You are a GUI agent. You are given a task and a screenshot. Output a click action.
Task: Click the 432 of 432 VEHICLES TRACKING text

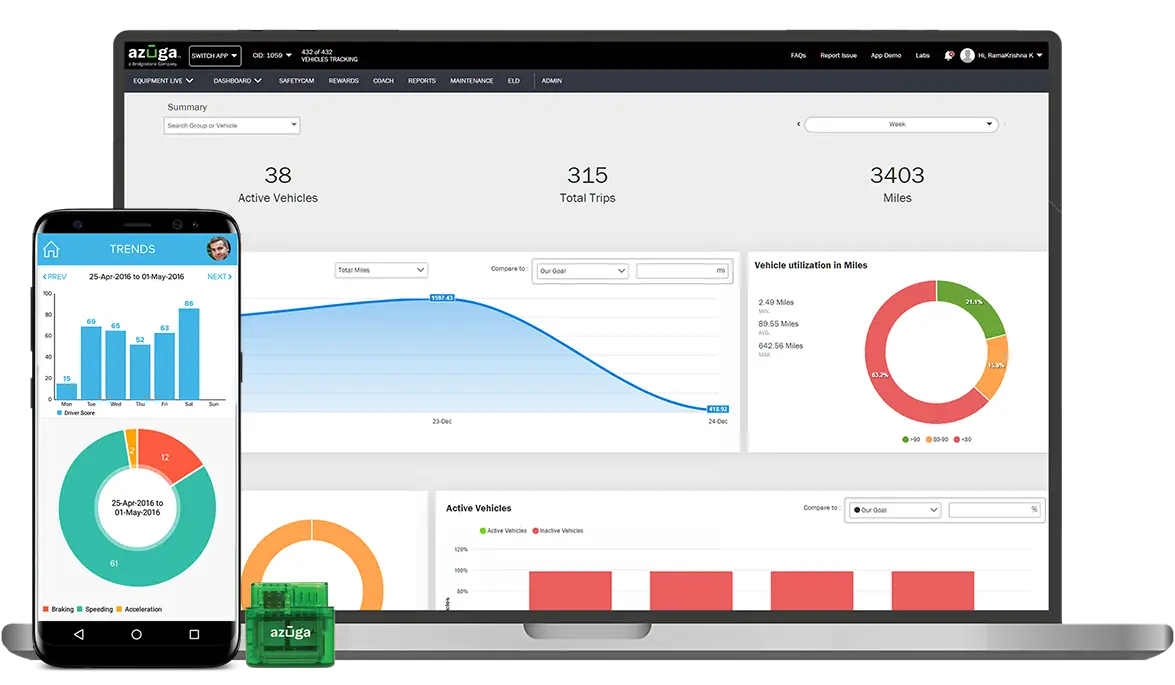point(330,55)
